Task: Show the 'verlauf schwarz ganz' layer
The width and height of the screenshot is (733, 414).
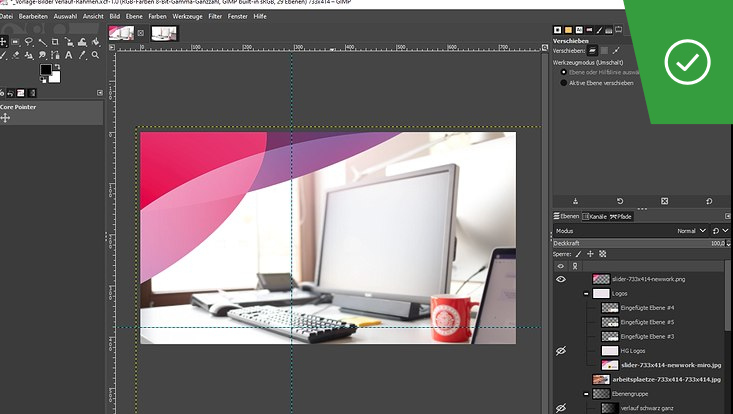Action: click(x=561, y=408)
